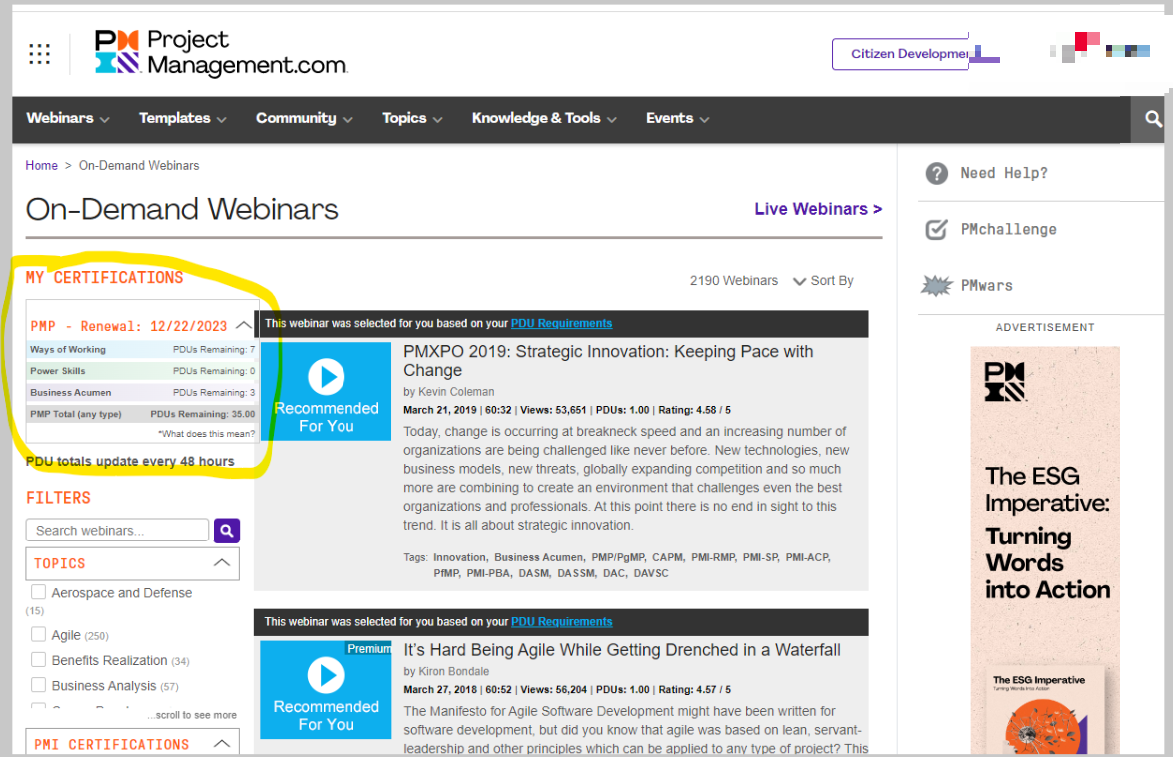
Task: Open the Sort By dropdown
Action: tap(823, 281)
